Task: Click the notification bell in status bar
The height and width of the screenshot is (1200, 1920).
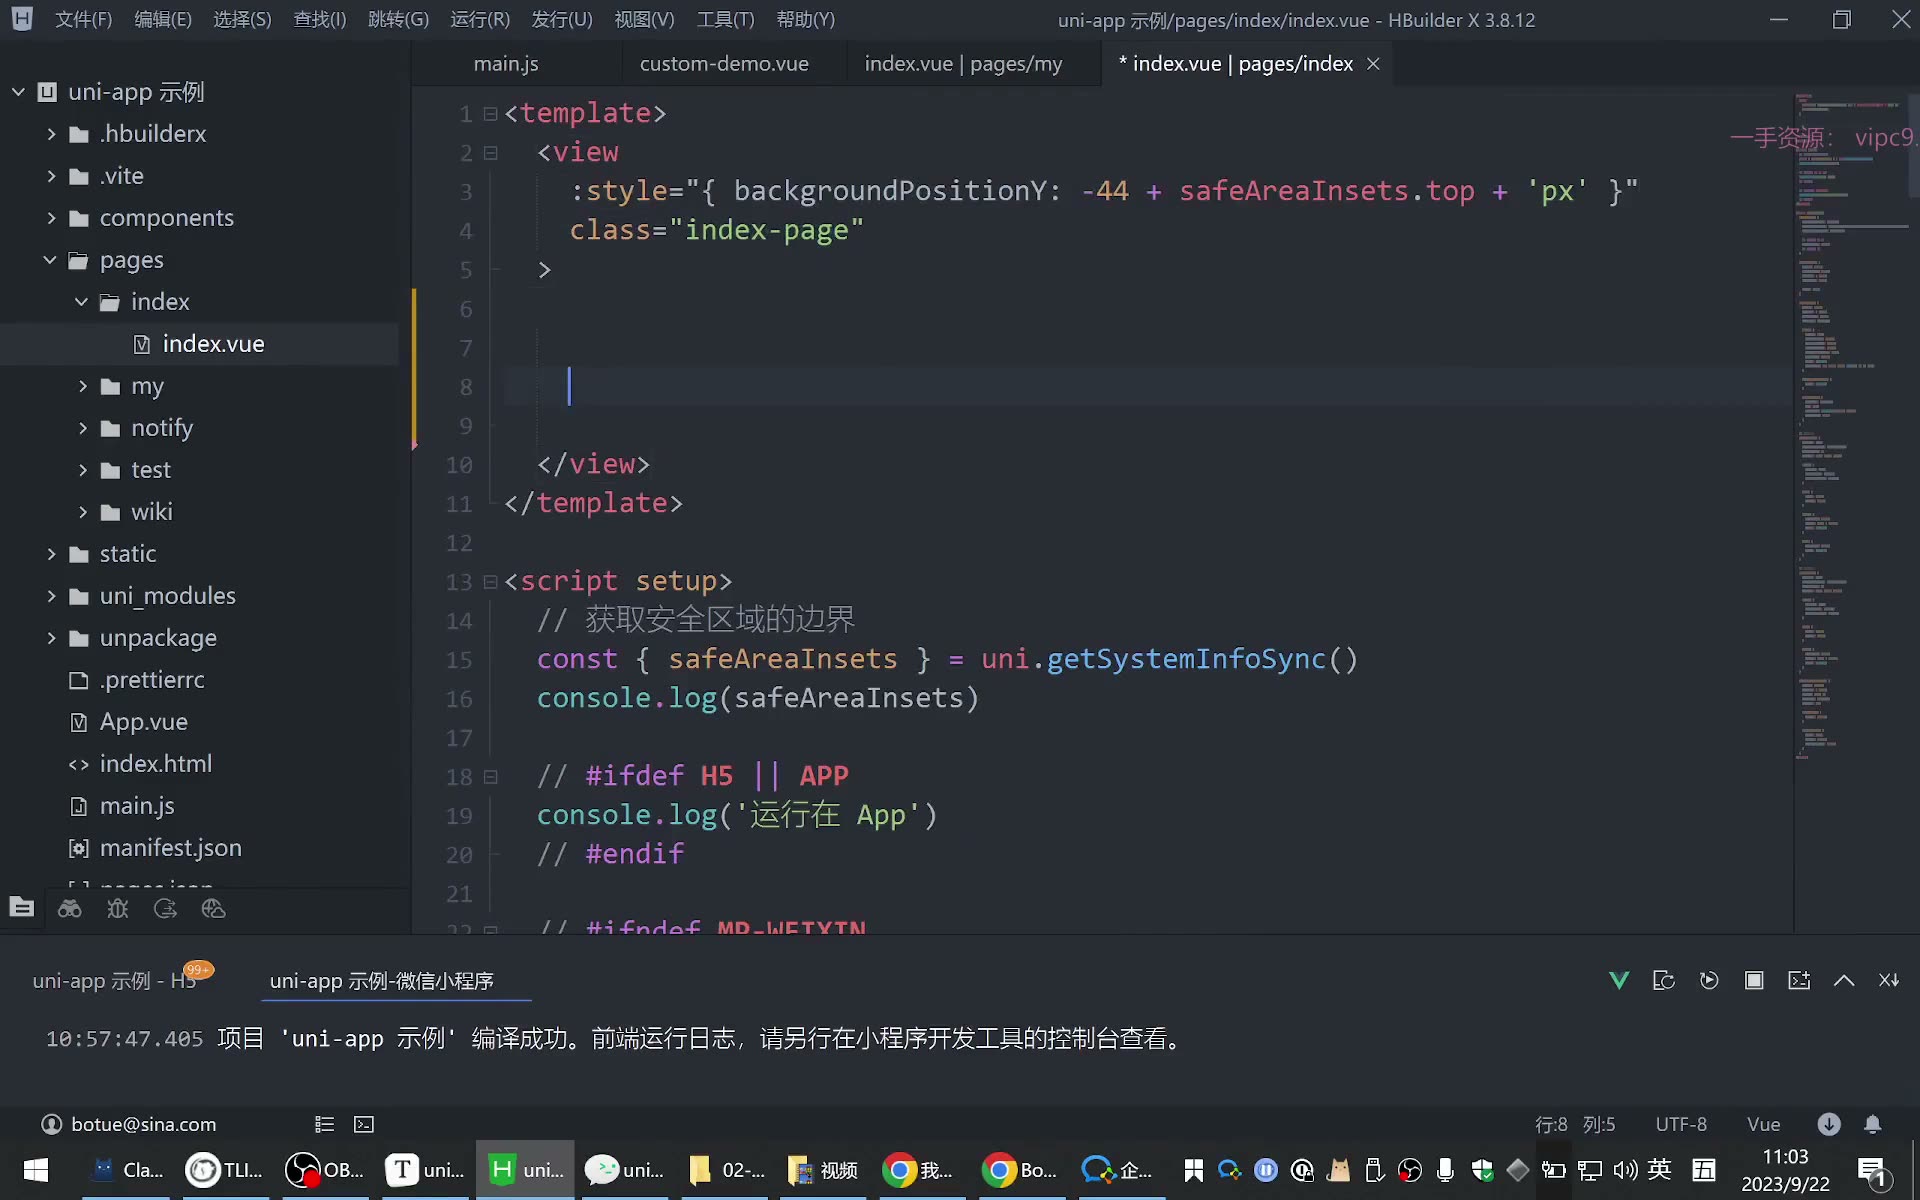Action: [1873, 1124]
